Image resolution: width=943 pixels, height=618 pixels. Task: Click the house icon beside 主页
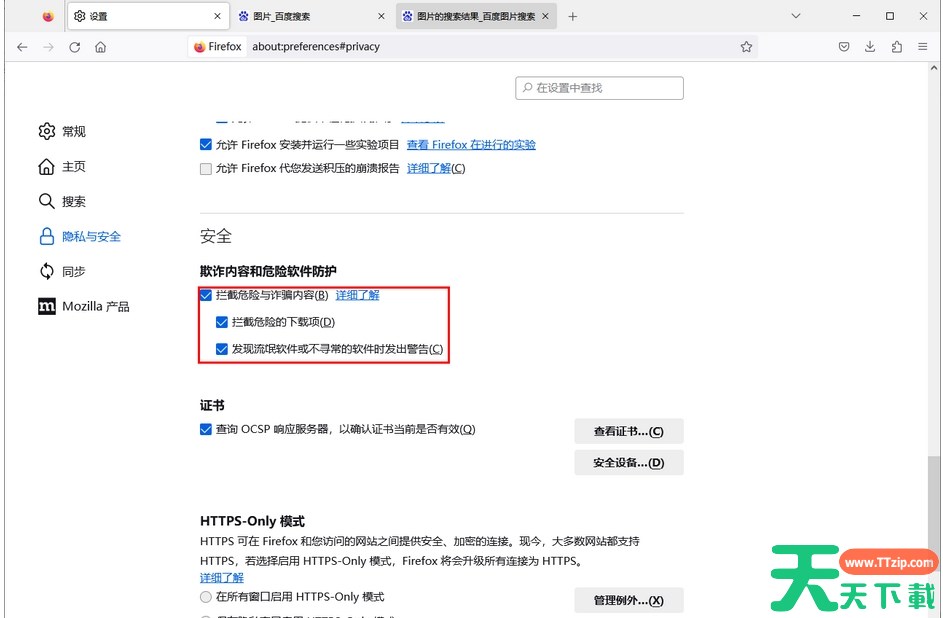pos(46,167)
